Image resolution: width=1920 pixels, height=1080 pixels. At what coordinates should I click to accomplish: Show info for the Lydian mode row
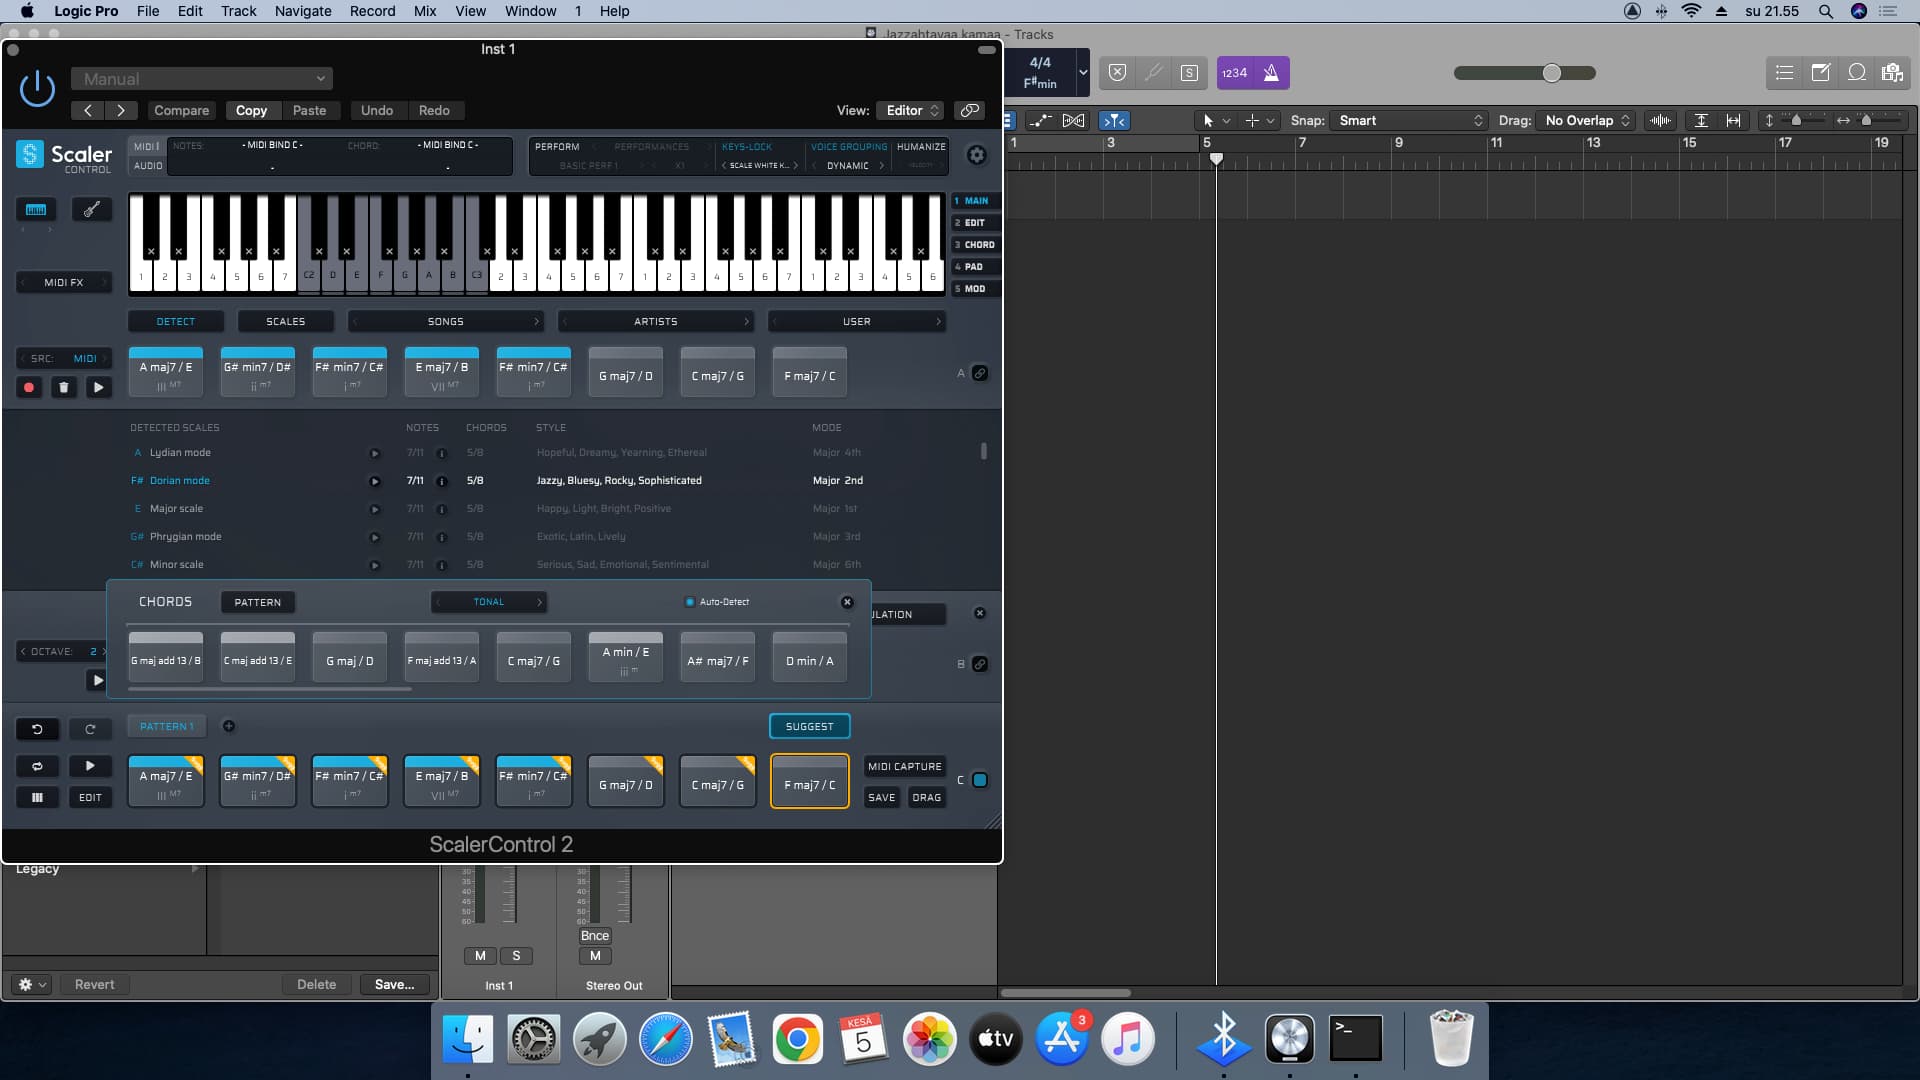click(x=441, y=453)
